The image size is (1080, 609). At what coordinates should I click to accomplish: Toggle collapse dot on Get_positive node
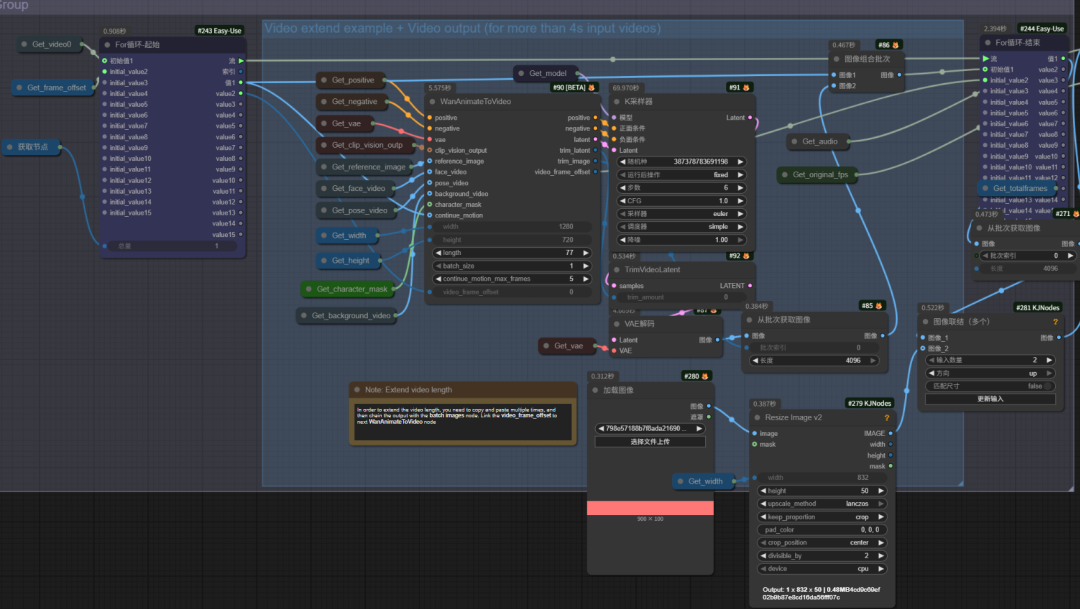[x=324, y=80]
